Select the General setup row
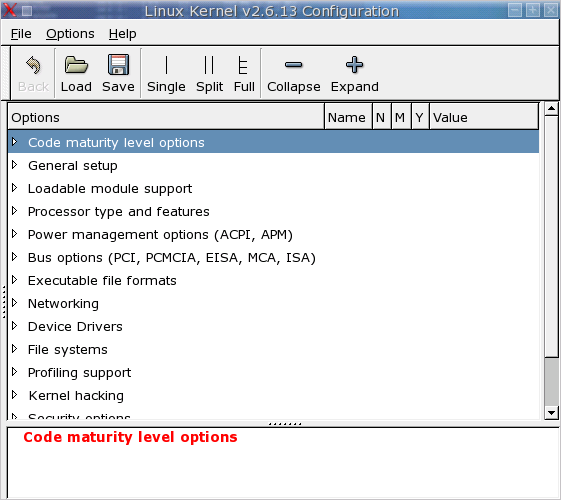 tap(273, 165)
